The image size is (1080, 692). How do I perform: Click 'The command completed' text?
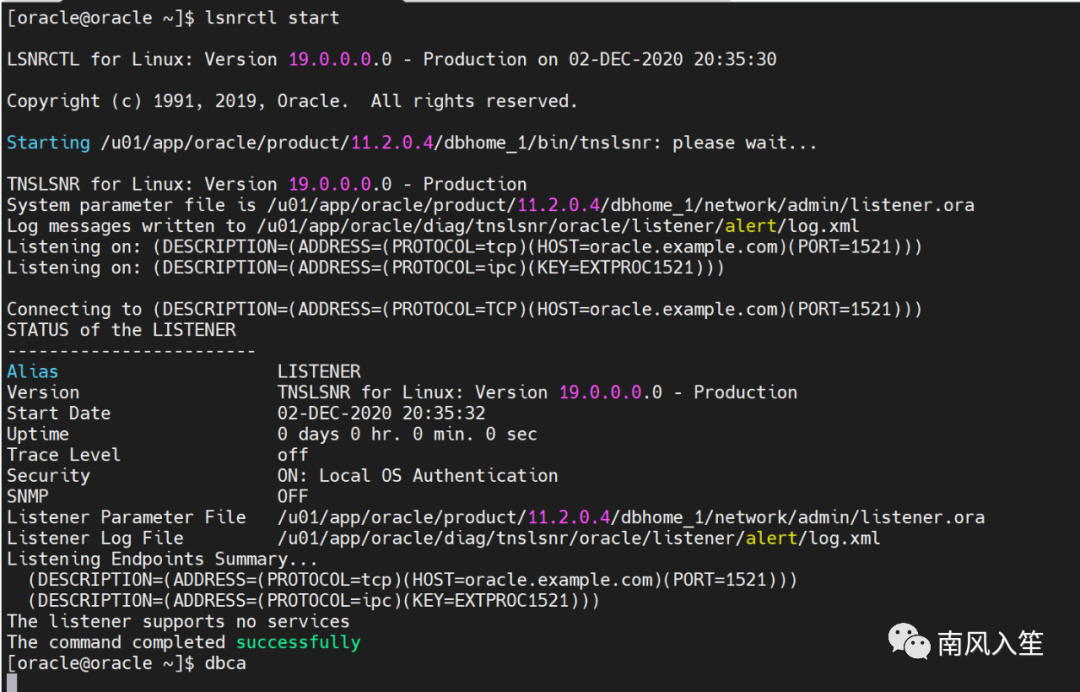pyautogui.click(x=116, y=642)
